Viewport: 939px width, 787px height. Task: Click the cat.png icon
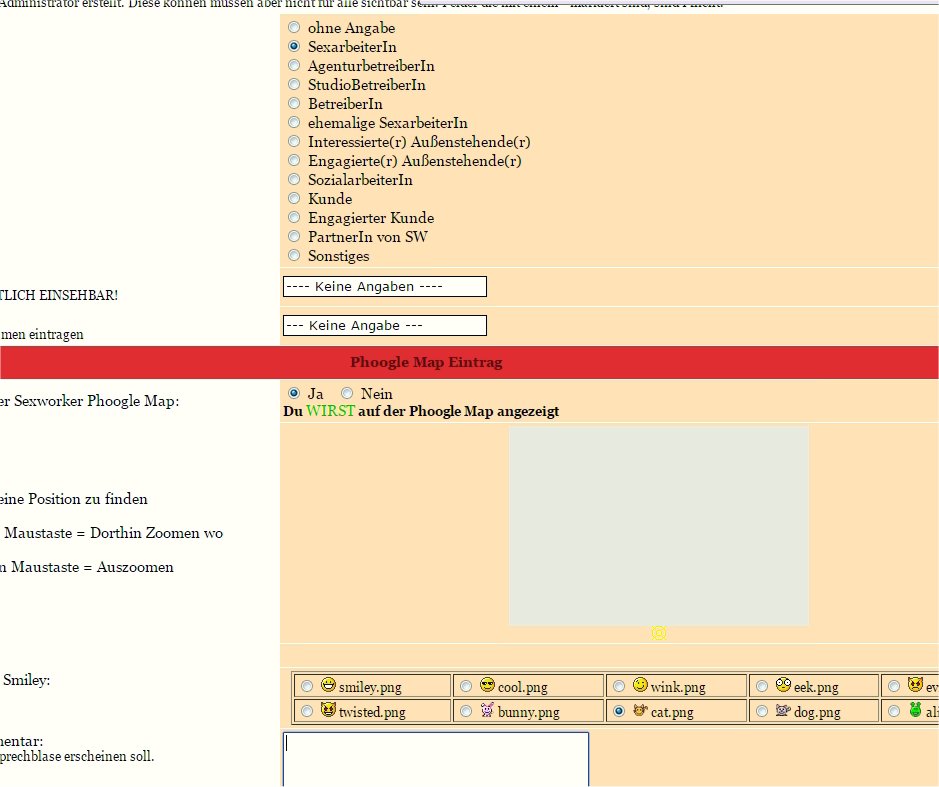(640, 711)
